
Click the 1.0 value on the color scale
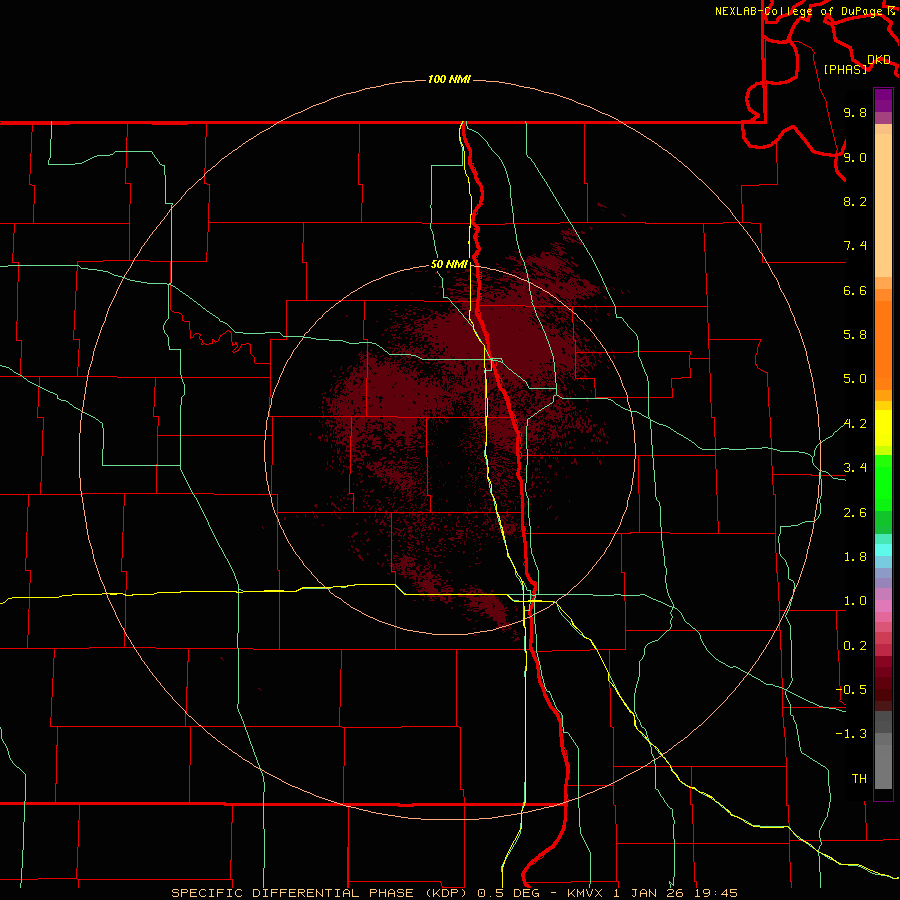pos(855,601)
